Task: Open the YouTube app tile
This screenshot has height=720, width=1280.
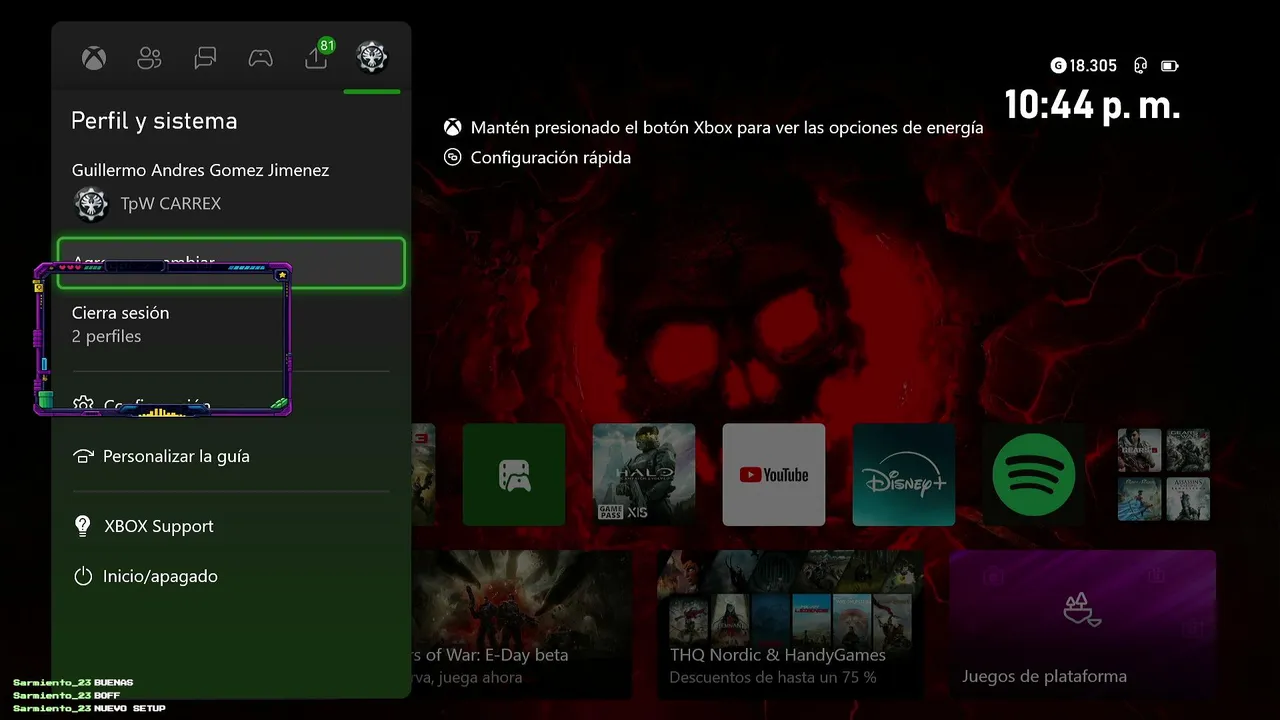Action: click(x=774, y=475)
